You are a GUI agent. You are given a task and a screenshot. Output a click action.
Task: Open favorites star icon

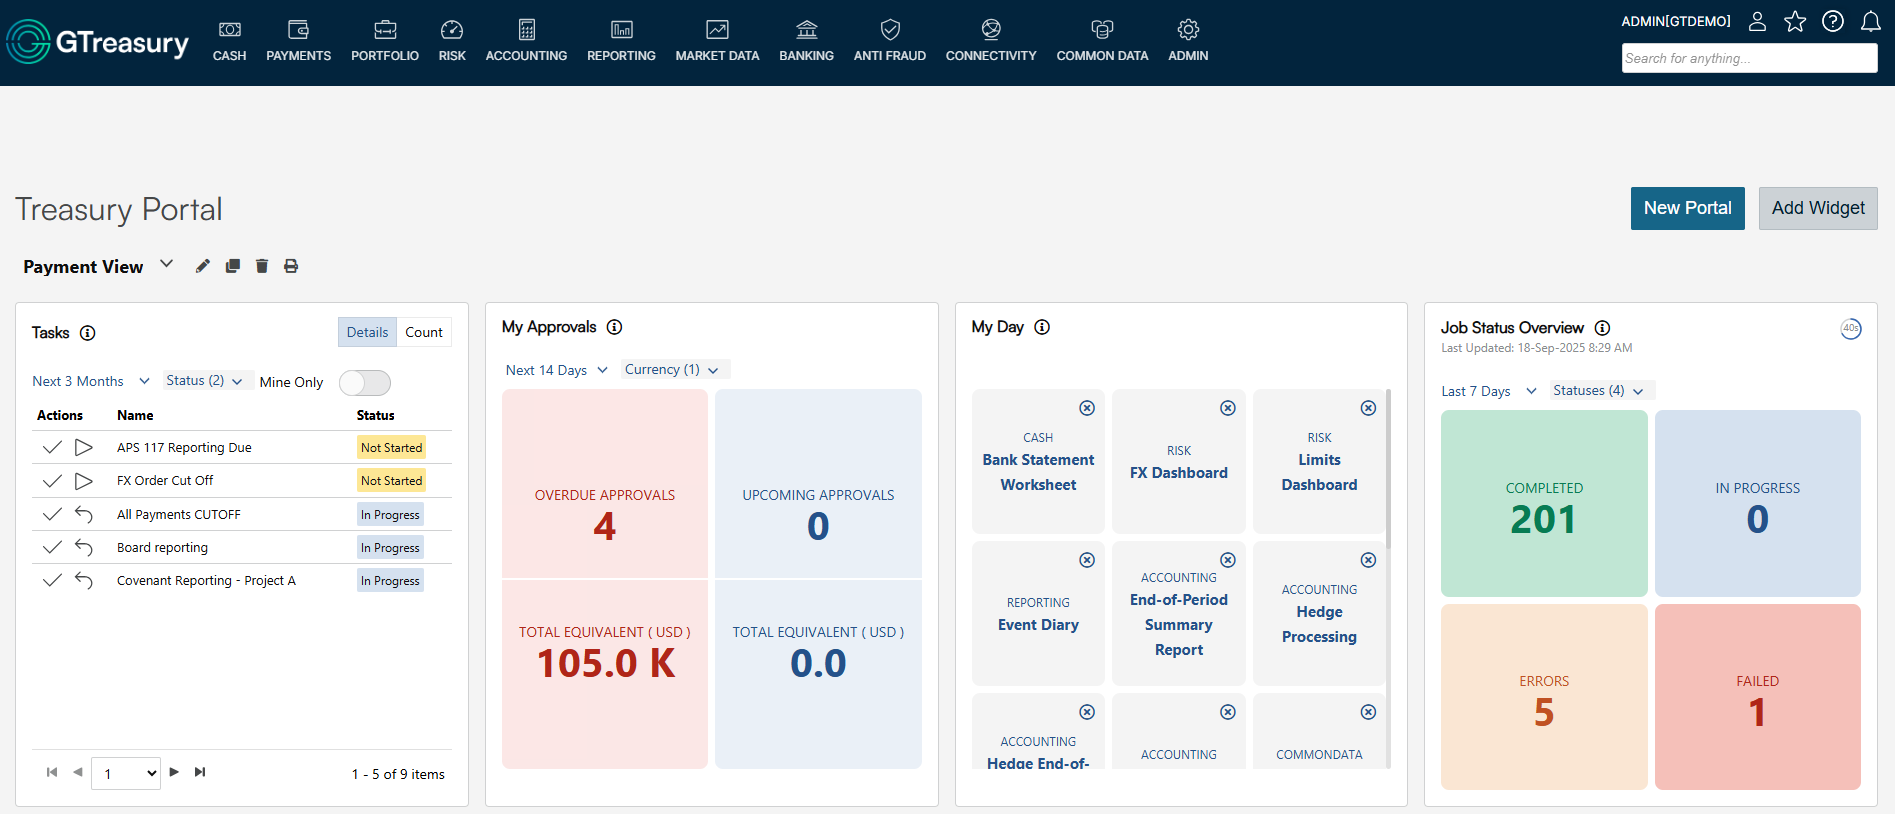click(1795, 21)
